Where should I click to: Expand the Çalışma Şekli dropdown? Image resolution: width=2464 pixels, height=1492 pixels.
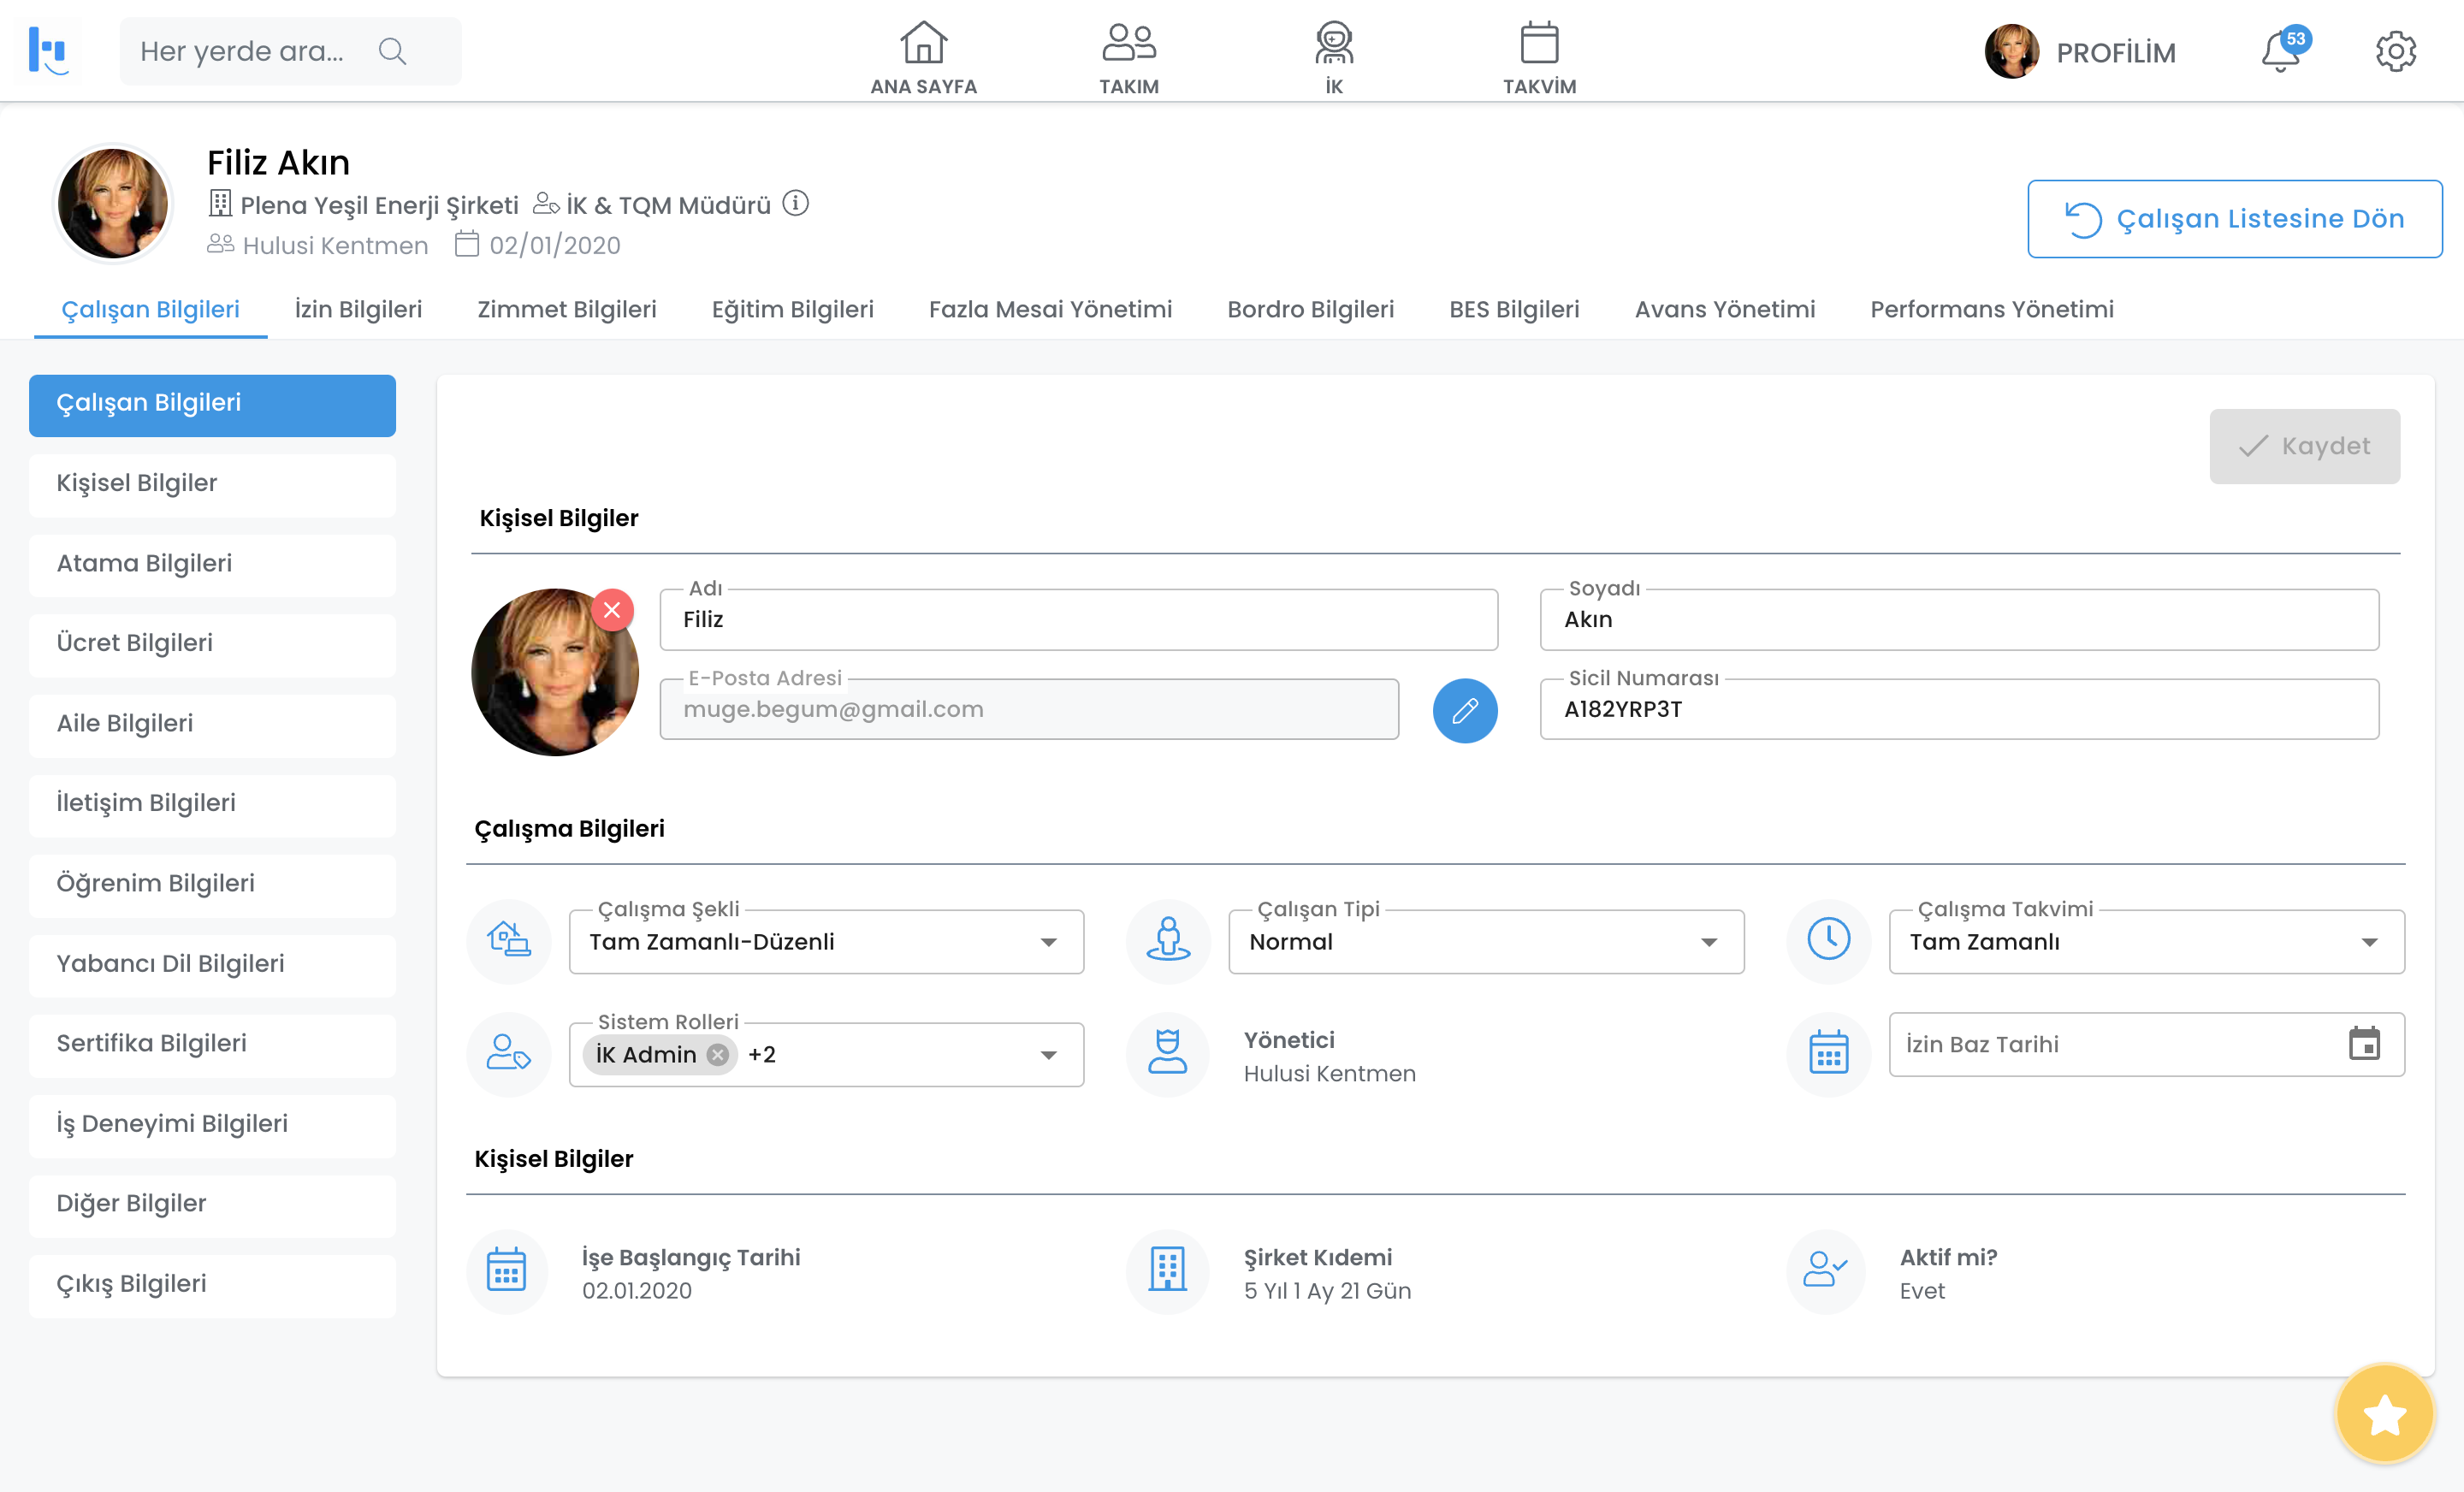click(1048, 942)
